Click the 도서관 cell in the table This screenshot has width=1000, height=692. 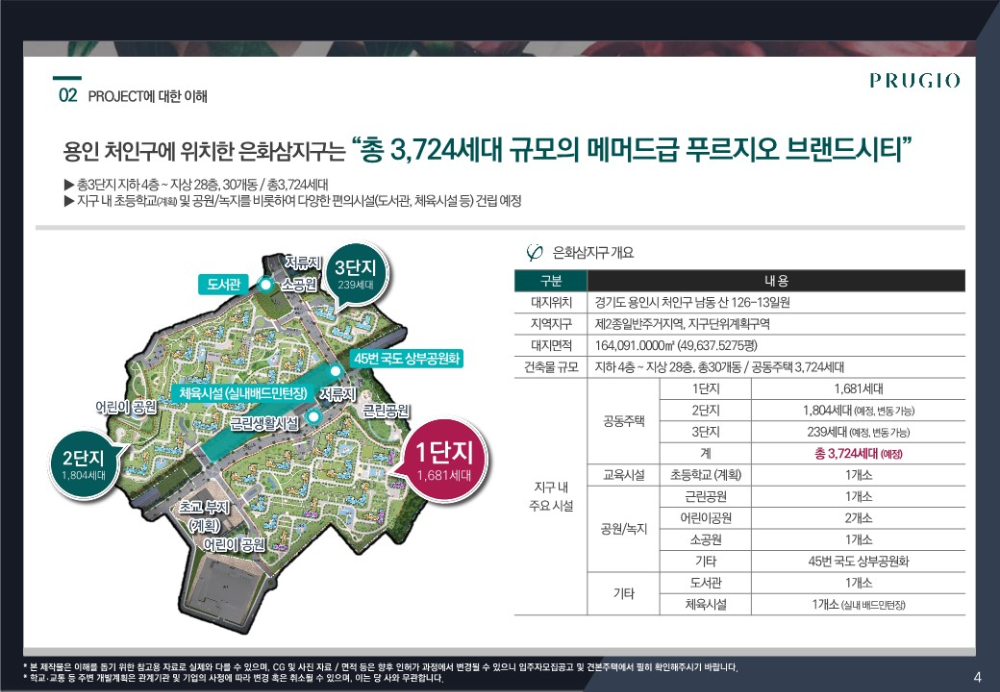(x=705, y=583)
